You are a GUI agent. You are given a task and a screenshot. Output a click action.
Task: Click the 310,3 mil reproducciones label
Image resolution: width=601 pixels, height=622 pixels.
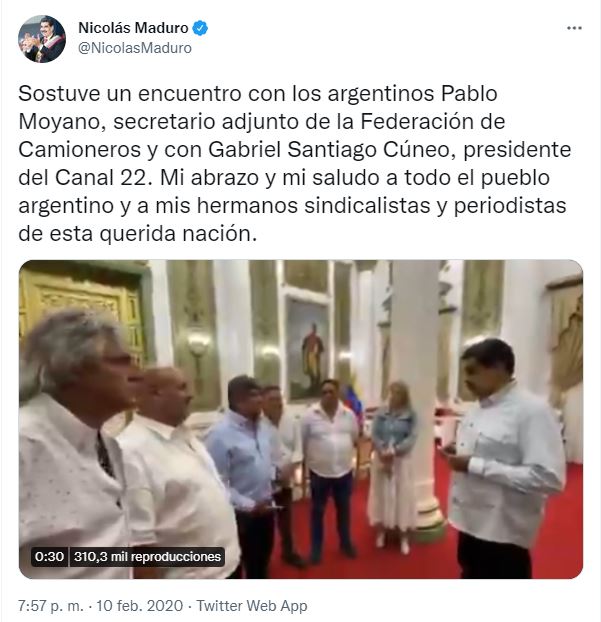click(x=147, y=557)
